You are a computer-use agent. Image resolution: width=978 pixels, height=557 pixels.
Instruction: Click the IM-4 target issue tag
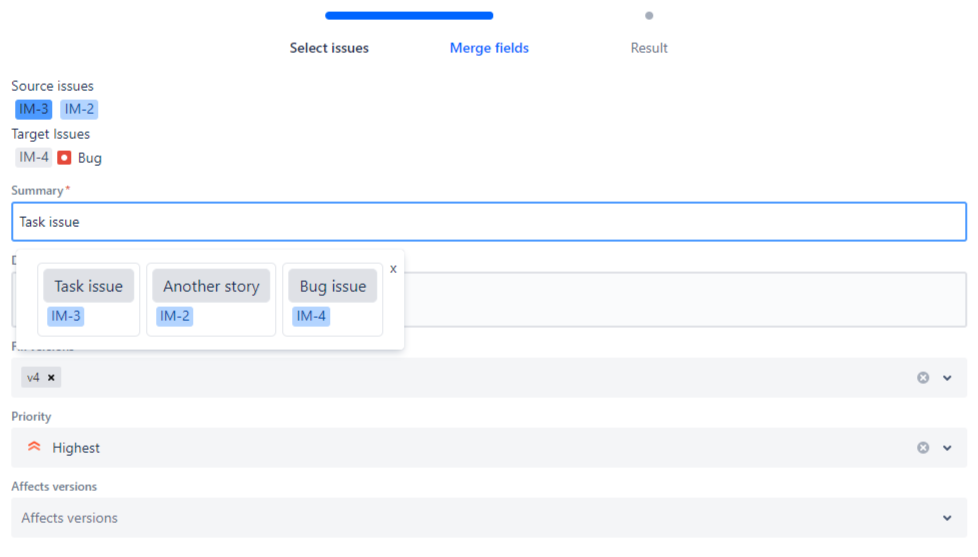coord(34,157)
